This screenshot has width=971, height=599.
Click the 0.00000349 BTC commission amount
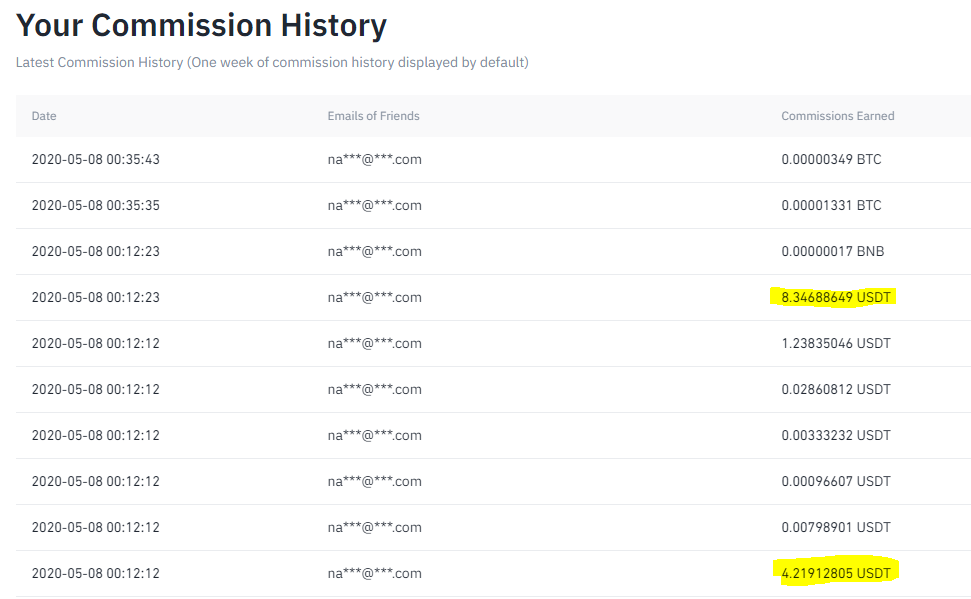pos(831,159)
